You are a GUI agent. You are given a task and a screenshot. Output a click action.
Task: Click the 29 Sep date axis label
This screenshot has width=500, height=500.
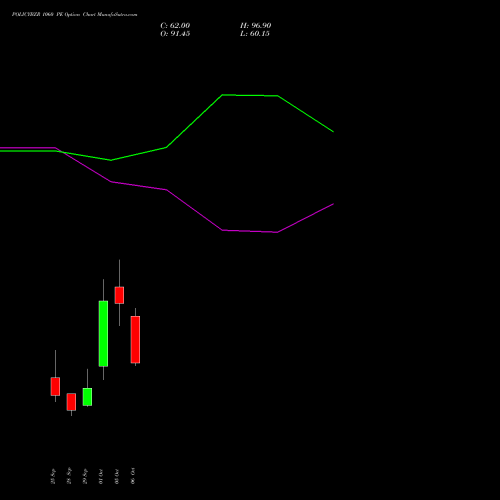coord(85,476)
